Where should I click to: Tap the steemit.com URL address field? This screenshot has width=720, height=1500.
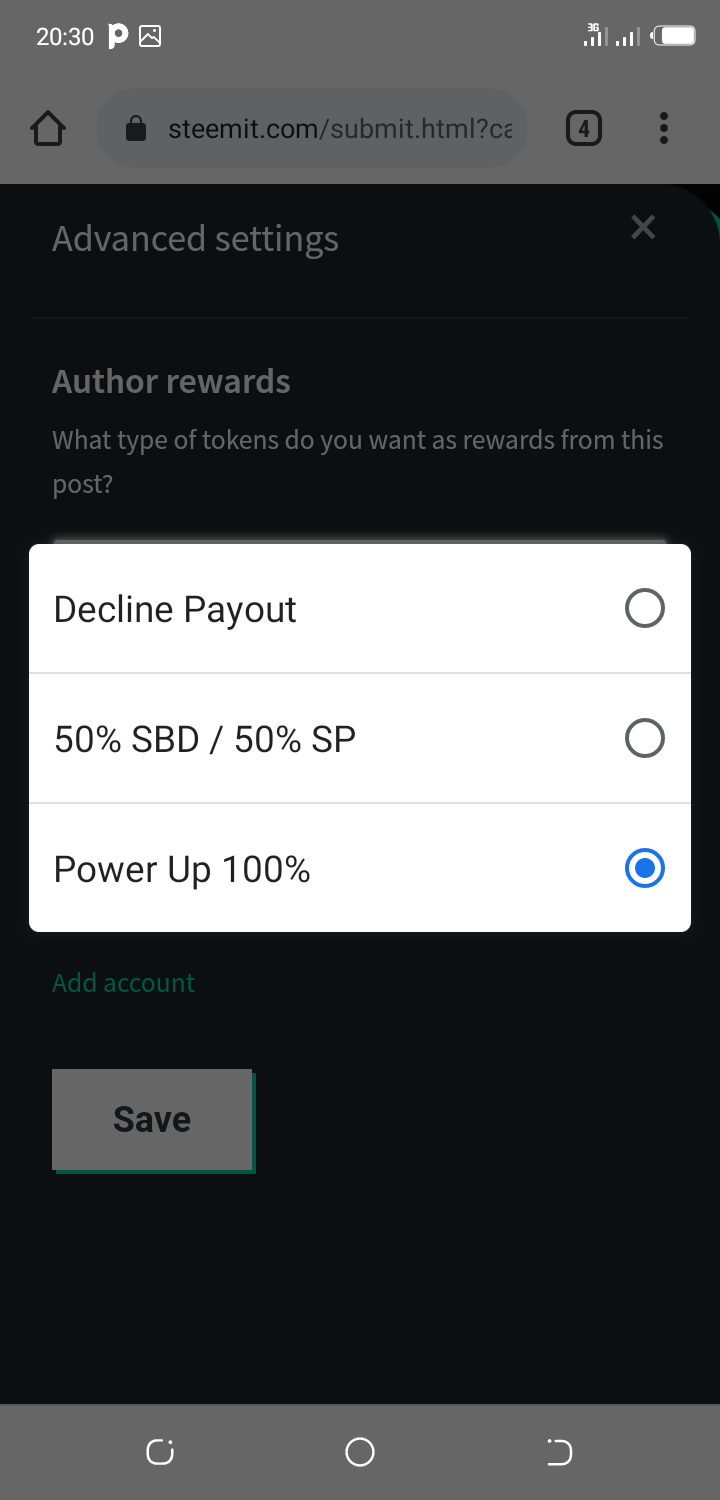pyautogui.click(x=312, y=128)
